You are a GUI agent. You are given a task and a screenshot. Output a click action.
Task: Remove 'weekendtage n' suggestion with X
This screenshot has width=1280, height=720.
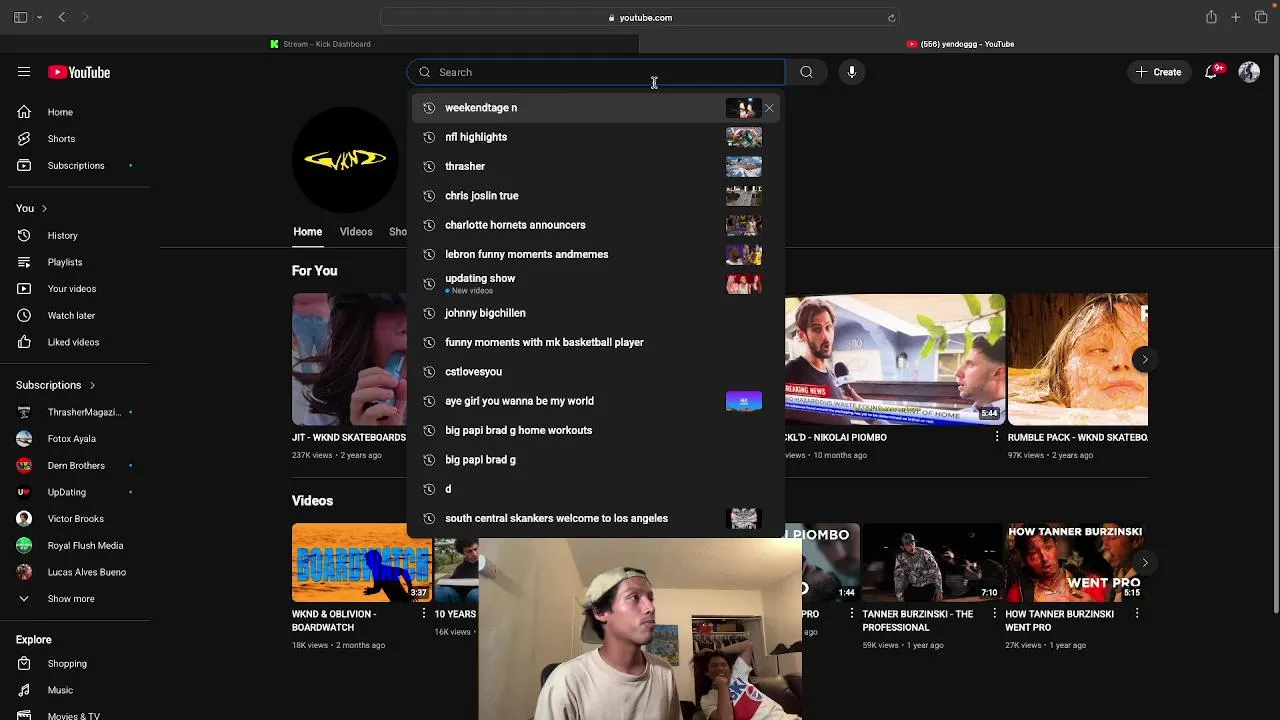[x=769, y=108]
